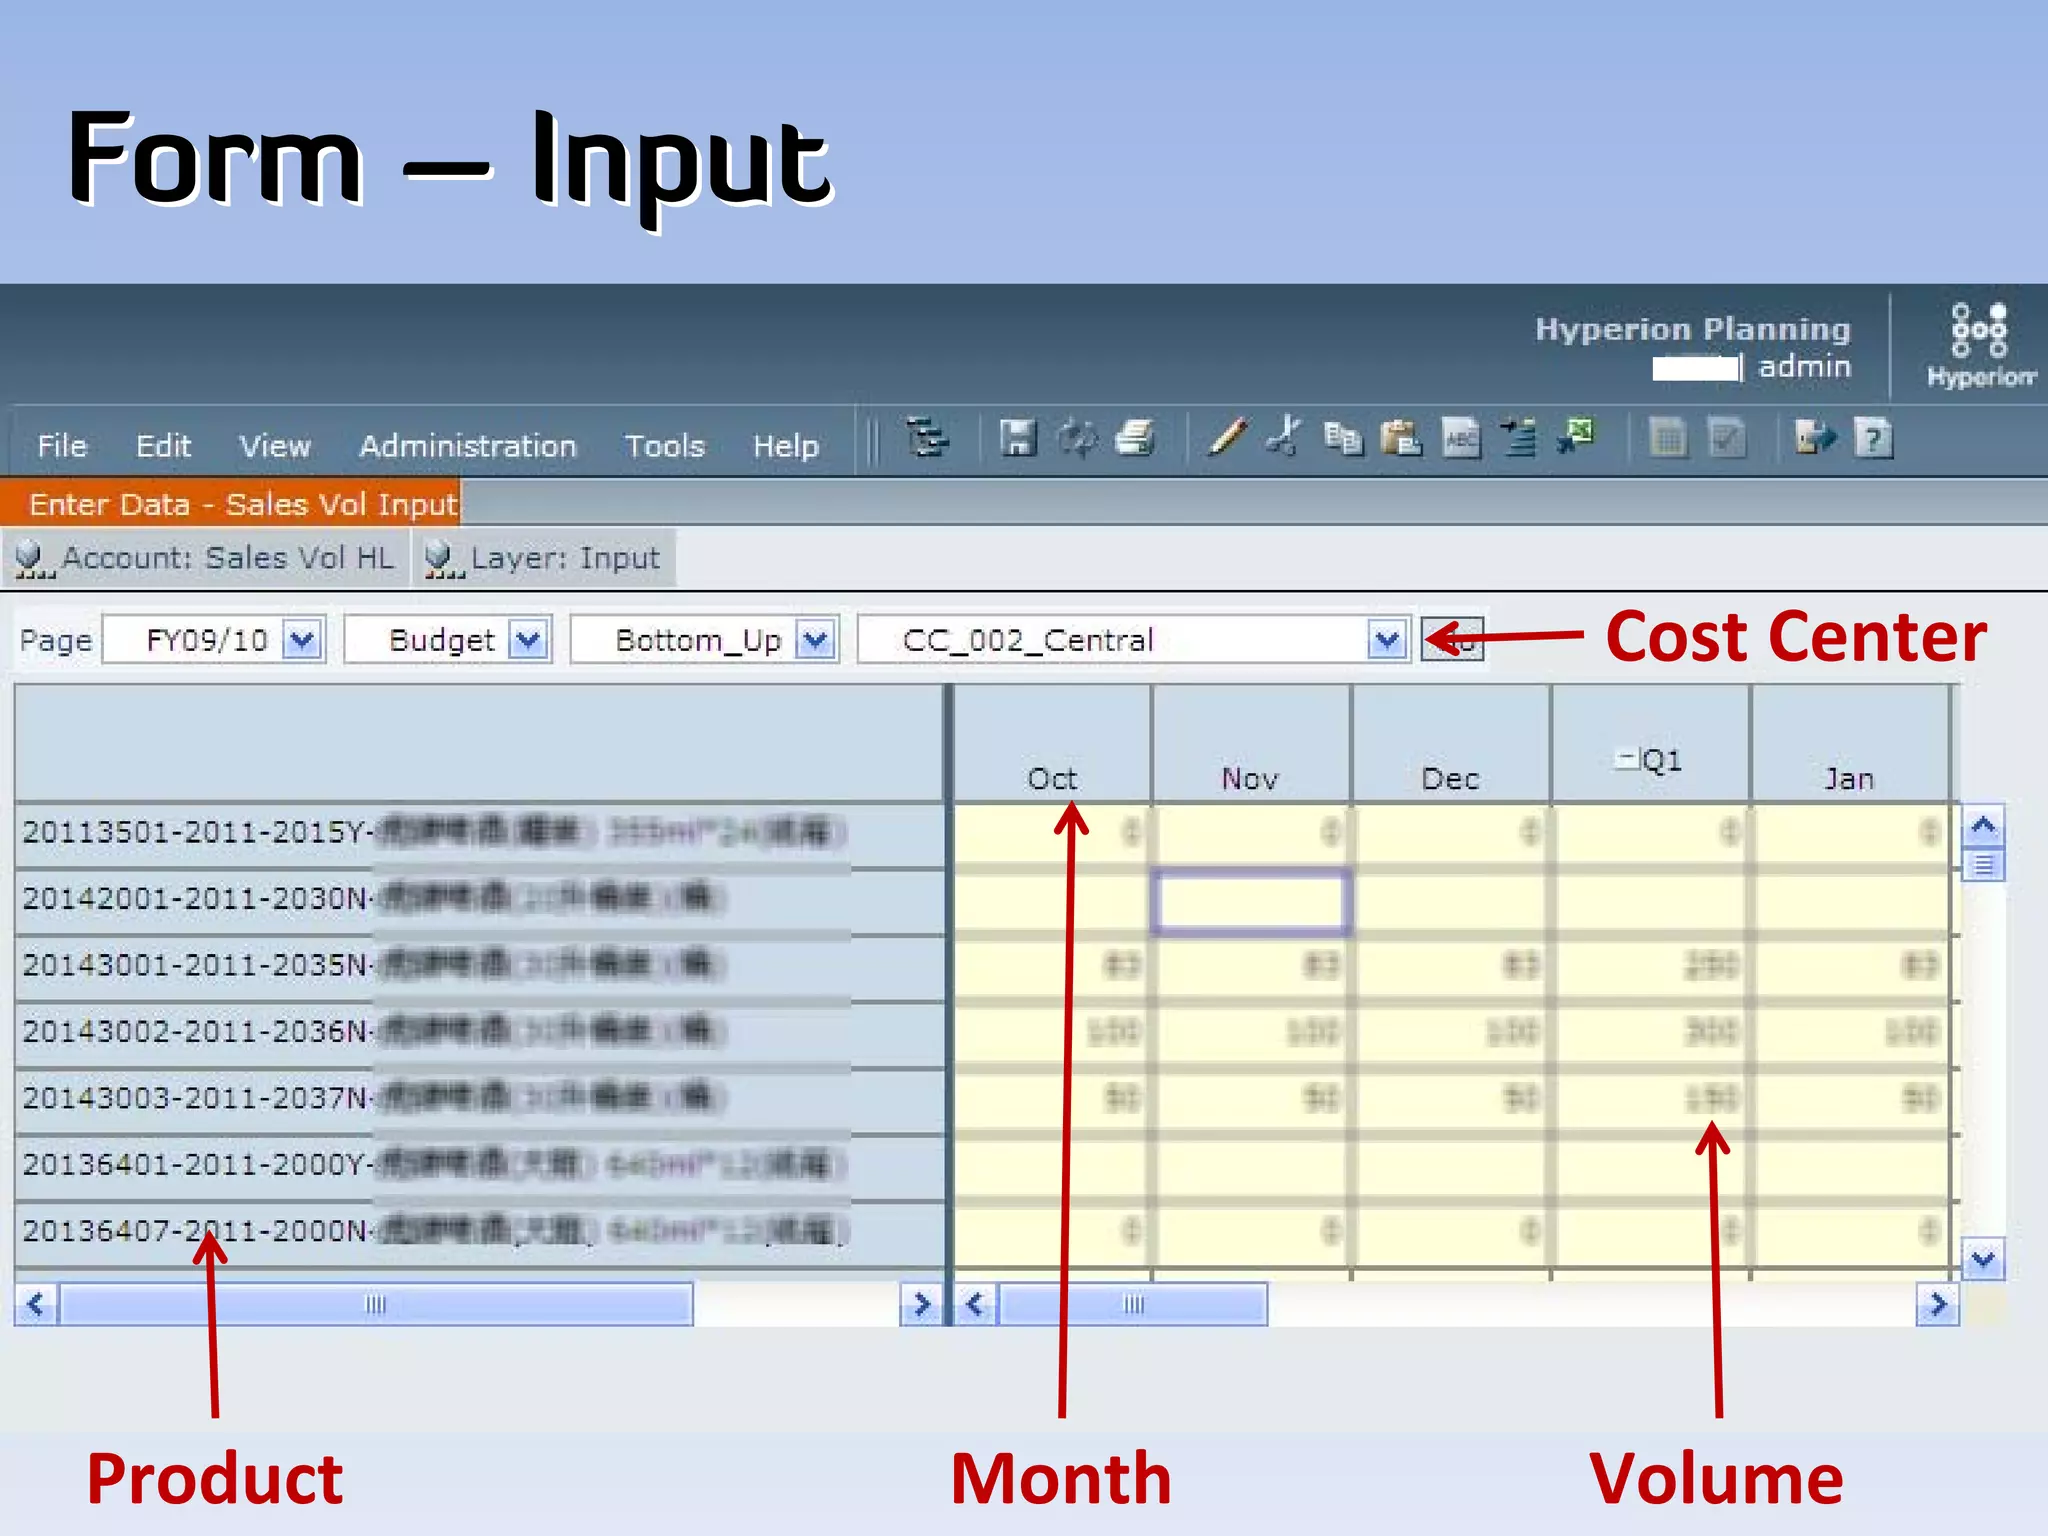
Task: Open the FY09/10 year dropdown
Action: [x=302, y=640]
